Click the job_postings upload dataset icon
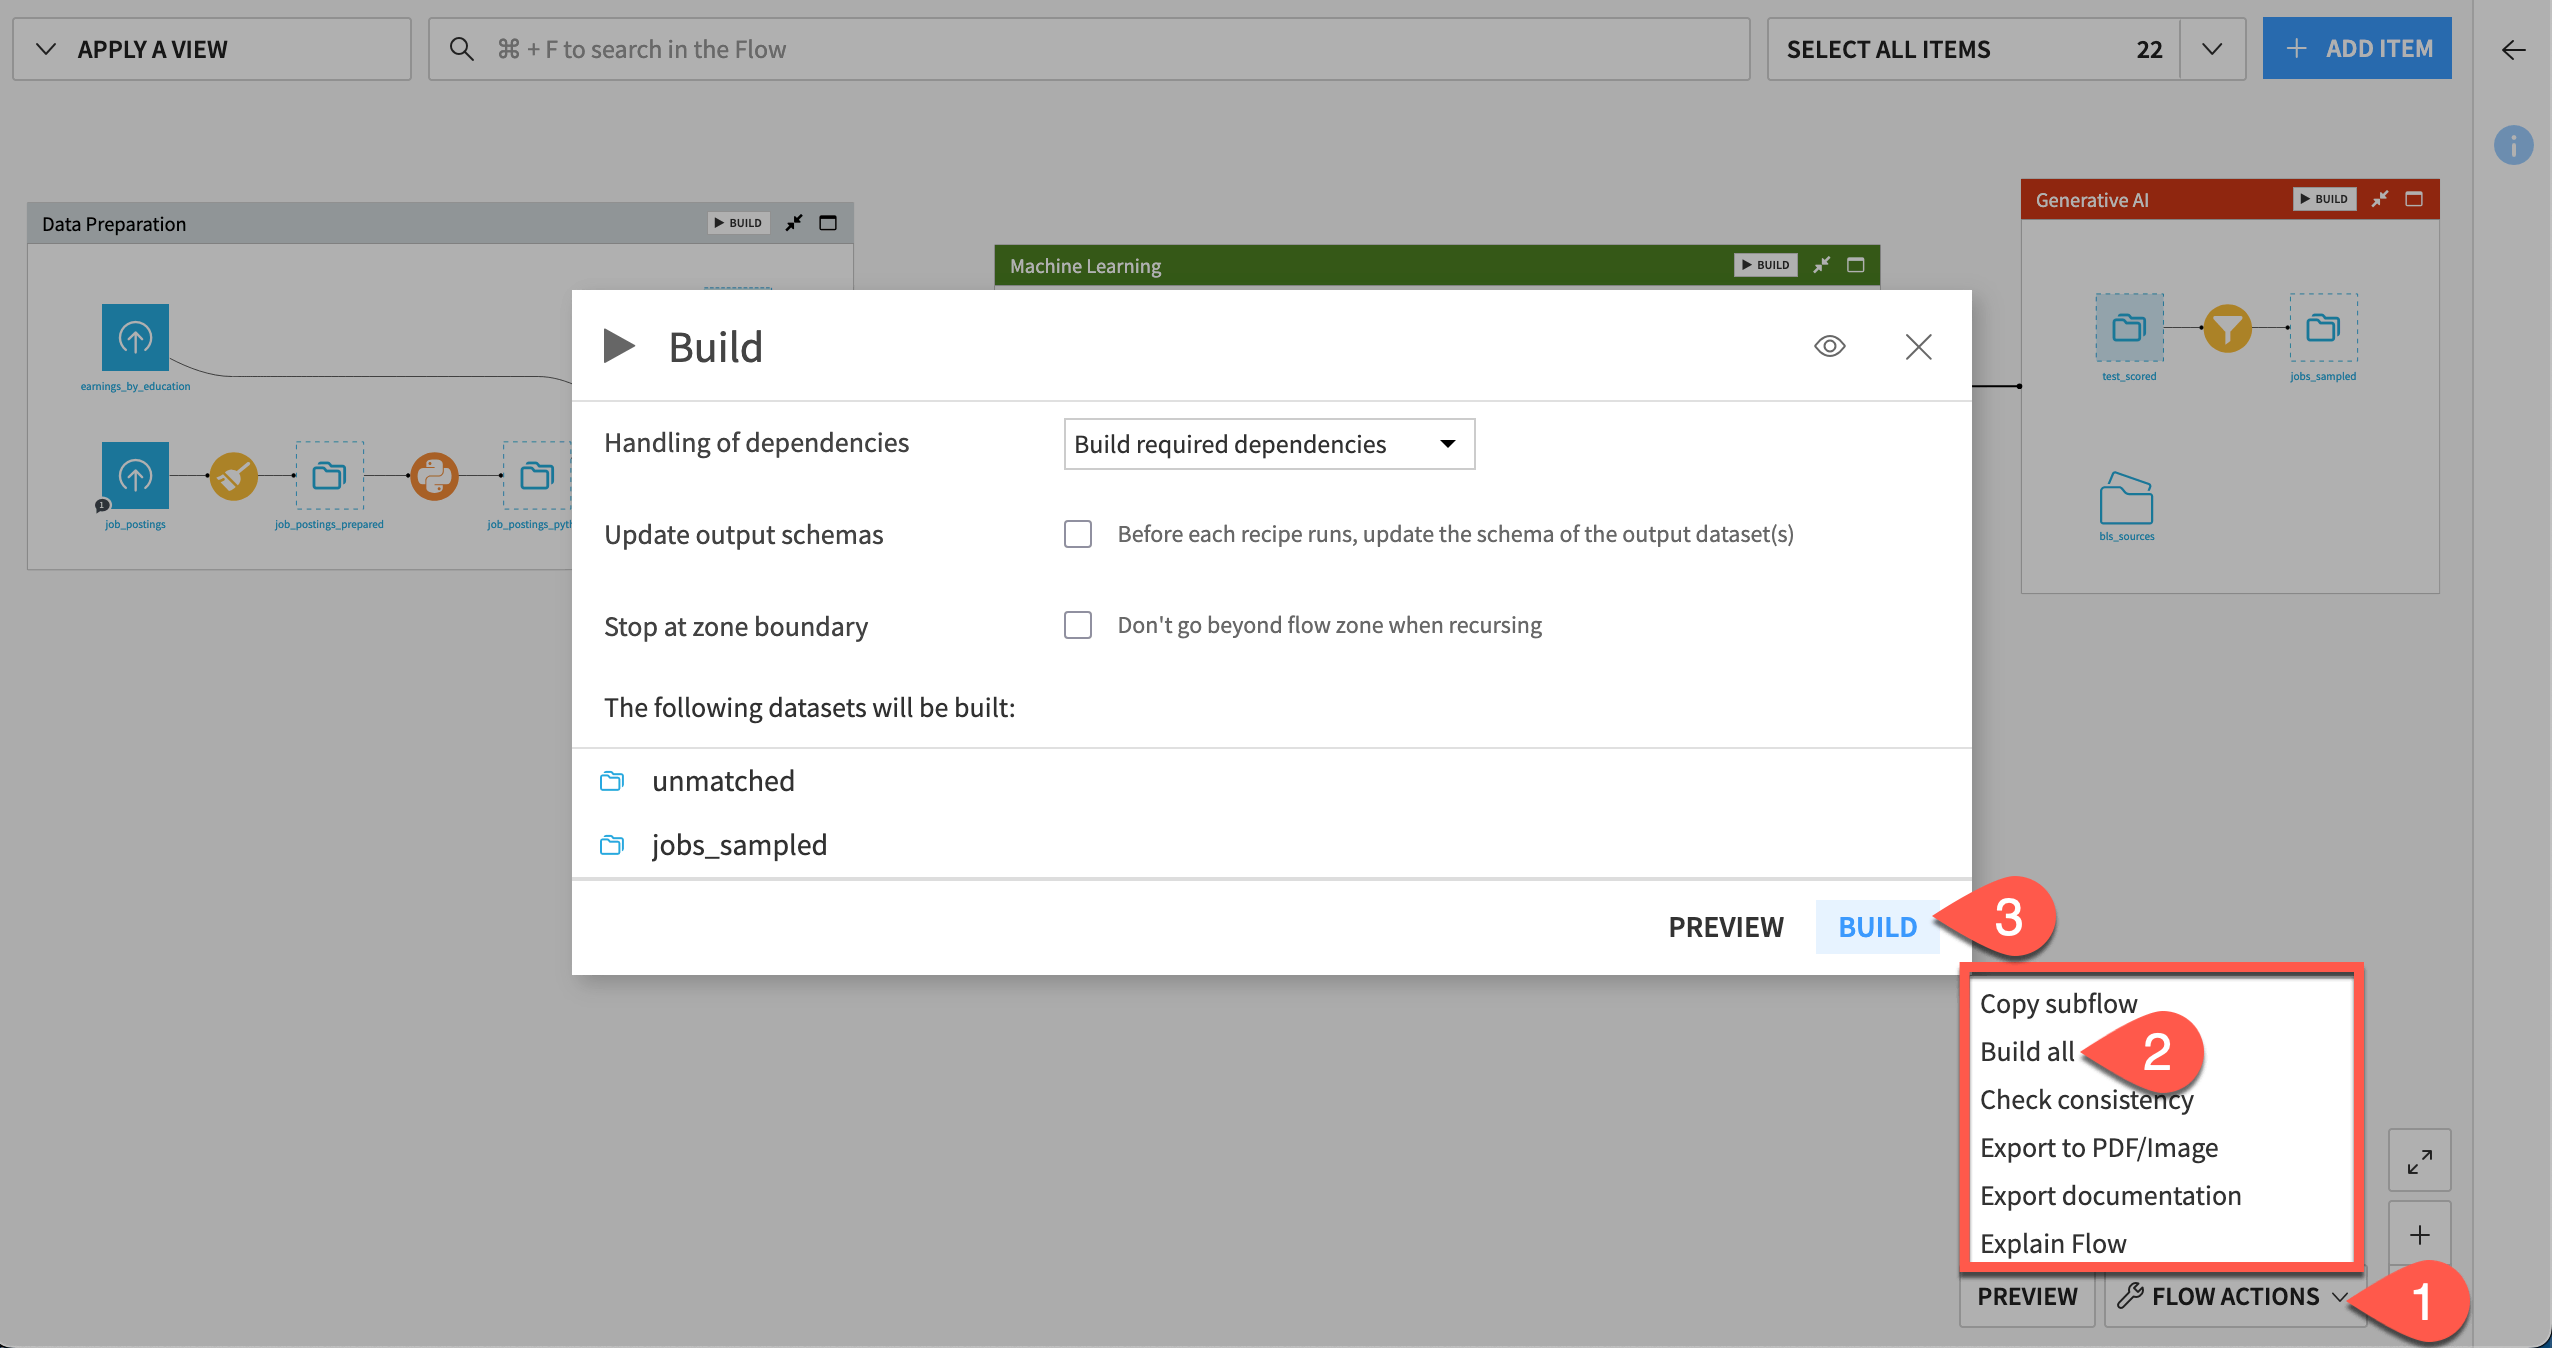The height and width of the screenshot is (1348, 2552). [x=134, y=476]
